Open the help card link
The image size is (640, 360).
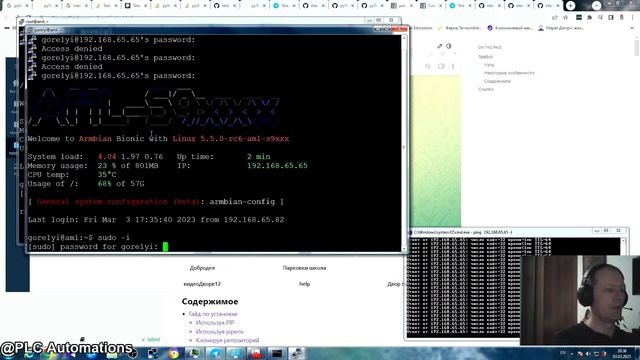(304, 284)
